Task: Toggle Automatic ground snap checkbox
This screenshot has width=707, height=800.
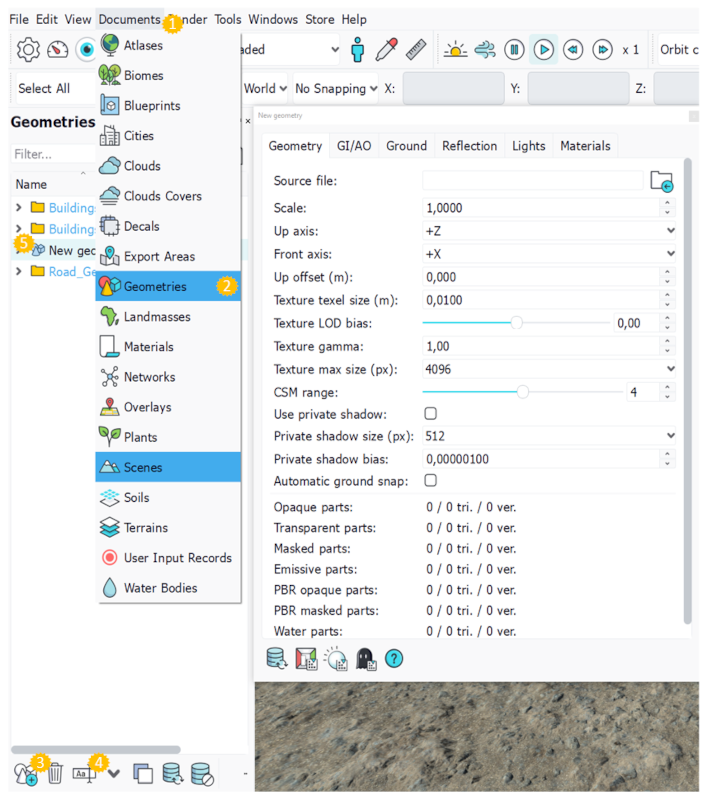Action: pos(431,480)
